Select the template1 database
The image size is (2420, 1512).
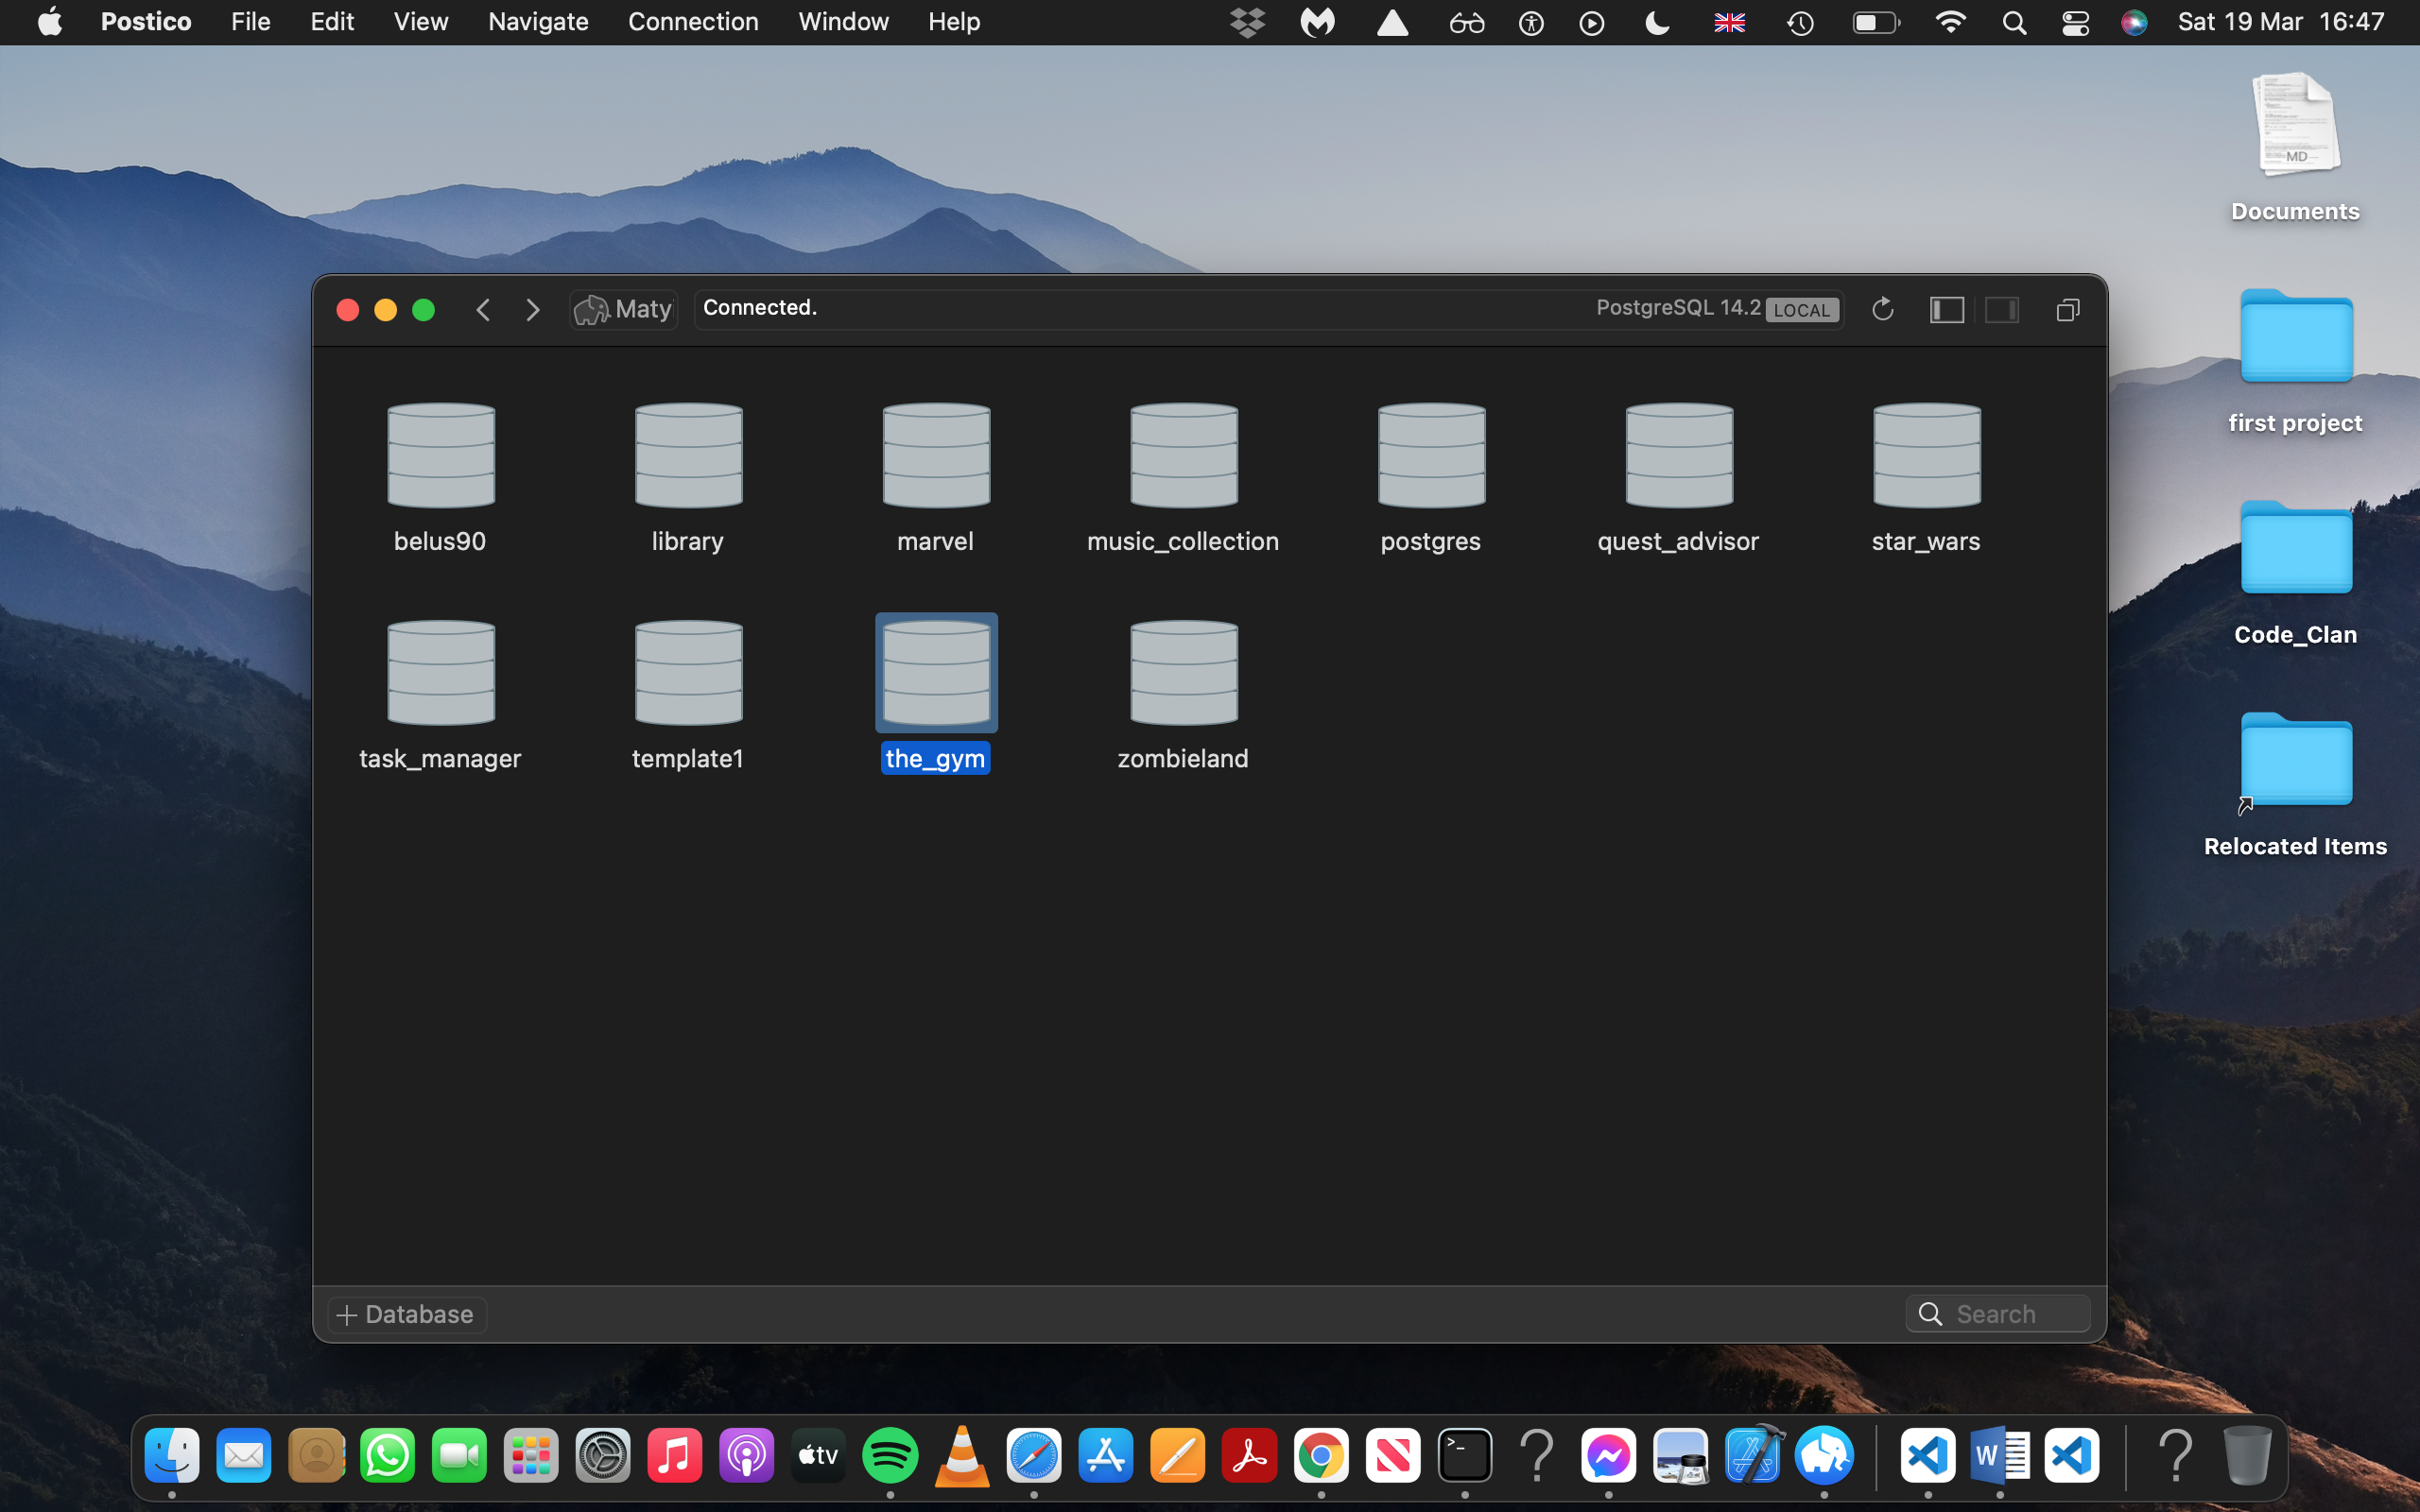click(689, 673)
